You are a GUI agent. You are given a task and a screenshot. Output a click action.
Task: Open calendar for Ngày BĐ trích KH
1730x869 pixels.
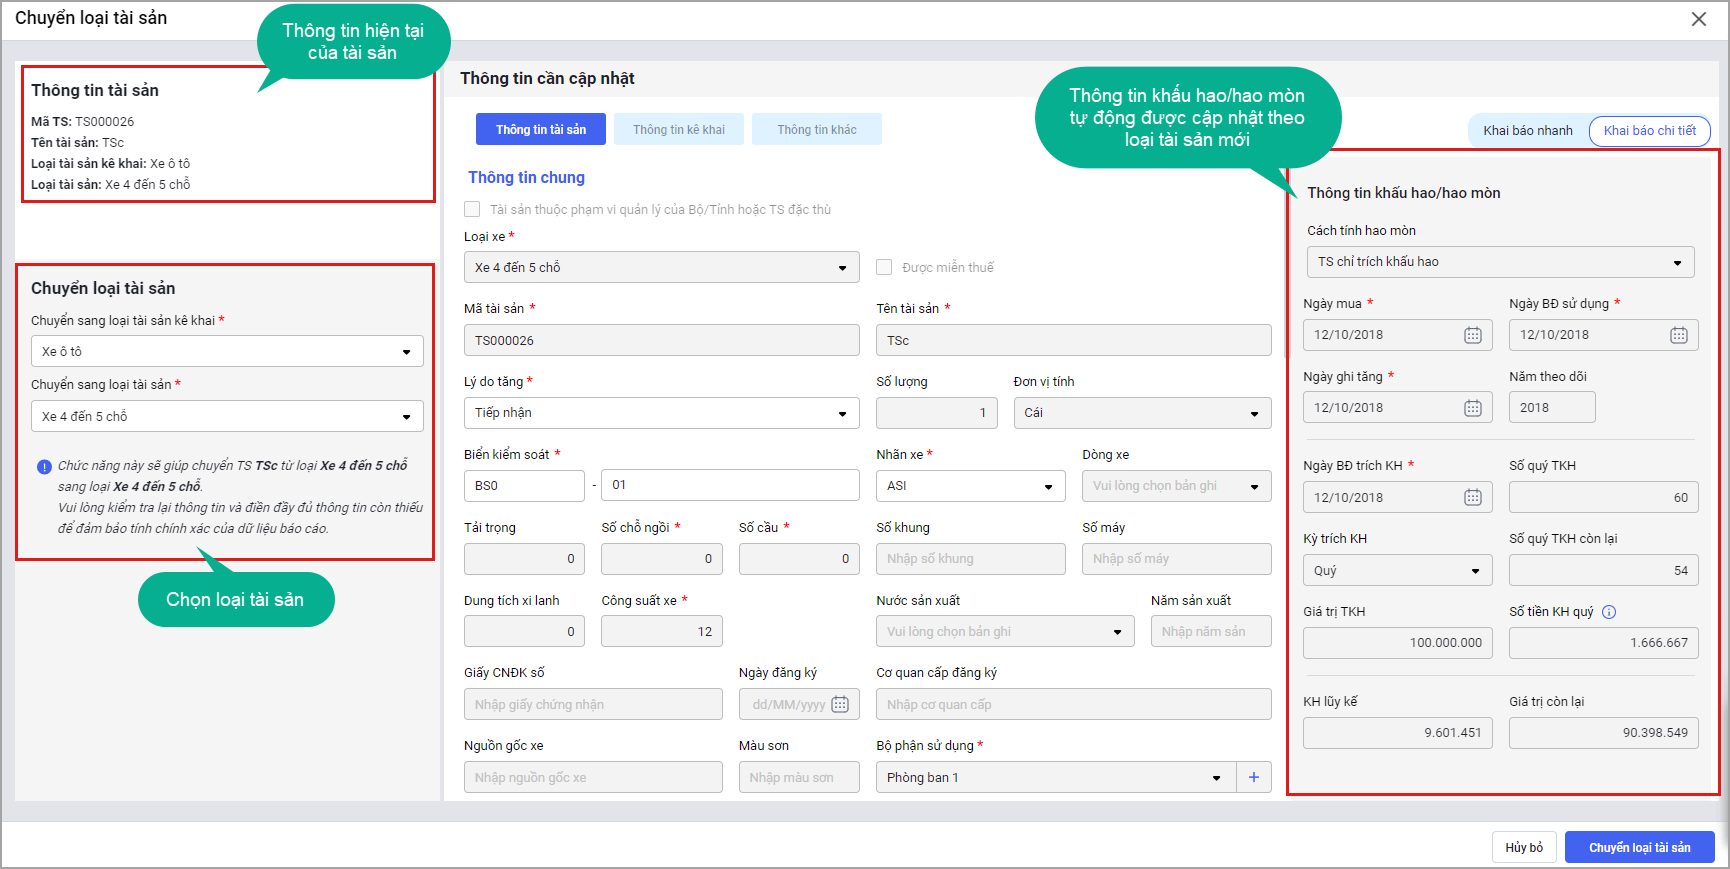tap(1472, 498)
